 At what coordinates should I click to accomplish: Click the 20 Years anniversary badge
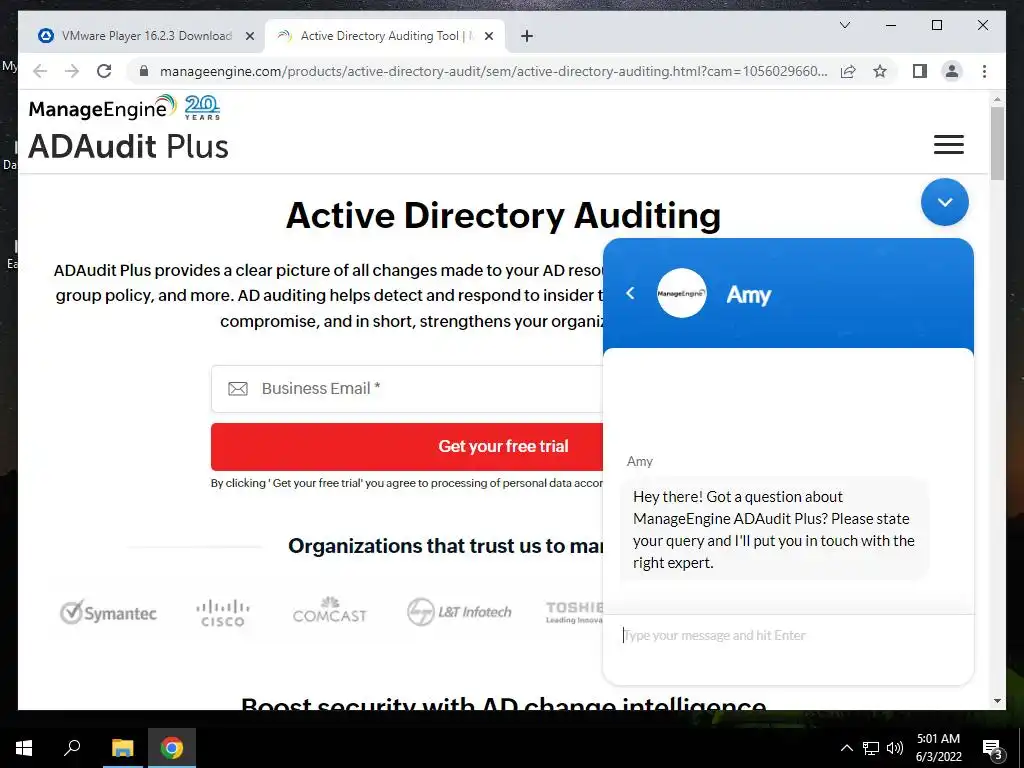coord(202,108)
